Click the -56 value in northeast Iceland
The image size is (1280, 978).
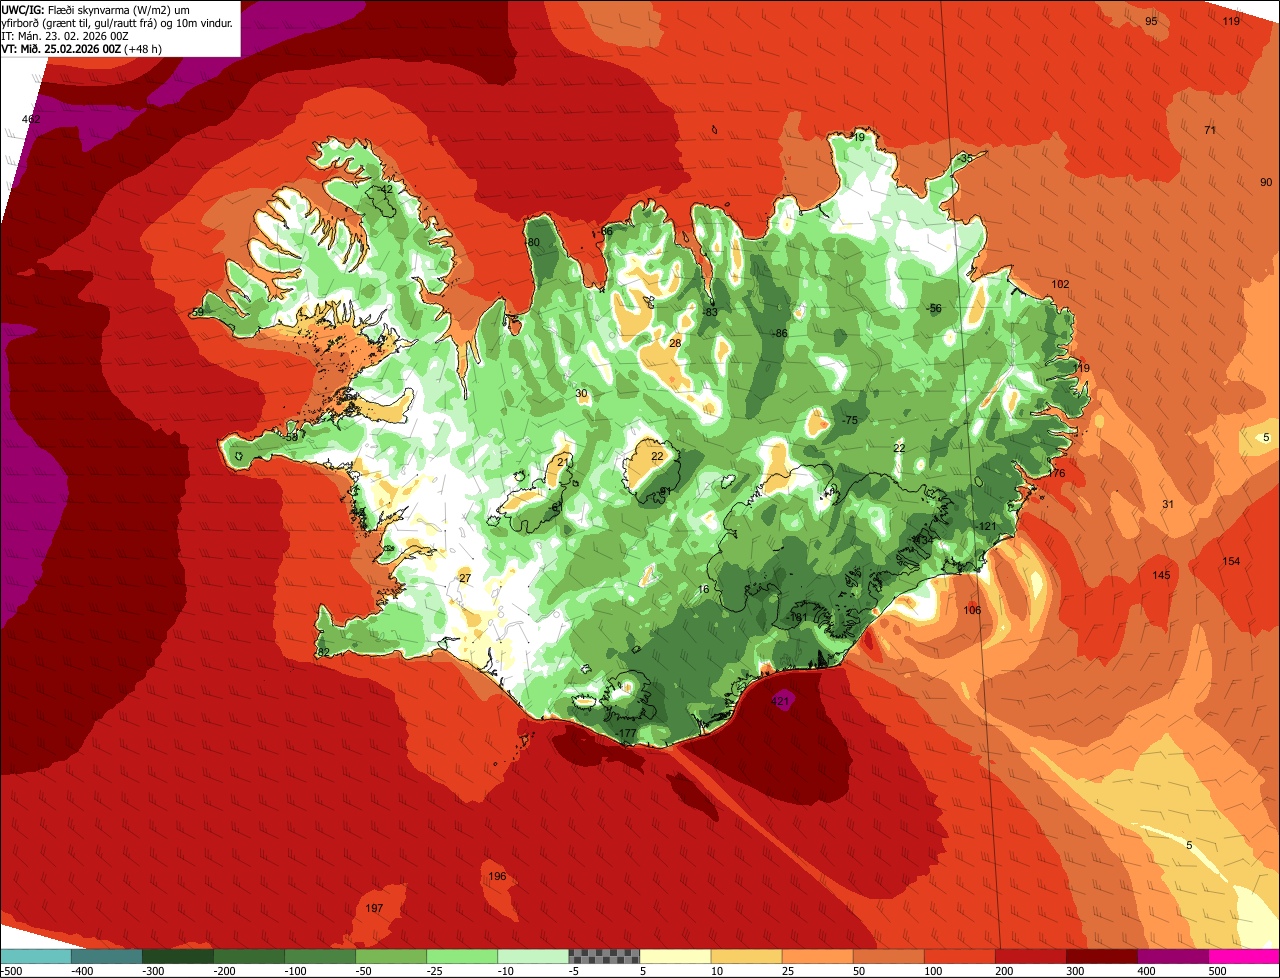(x=934, y=308)
